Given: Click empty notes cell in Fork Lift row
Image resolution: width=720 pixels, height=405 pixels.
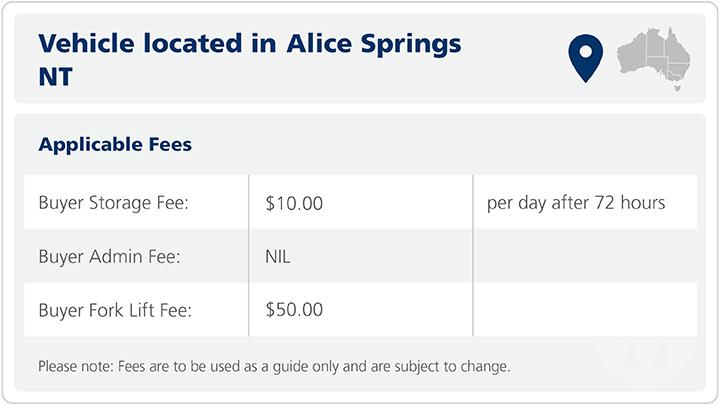Looking at the screenshot, I should 584,310.
